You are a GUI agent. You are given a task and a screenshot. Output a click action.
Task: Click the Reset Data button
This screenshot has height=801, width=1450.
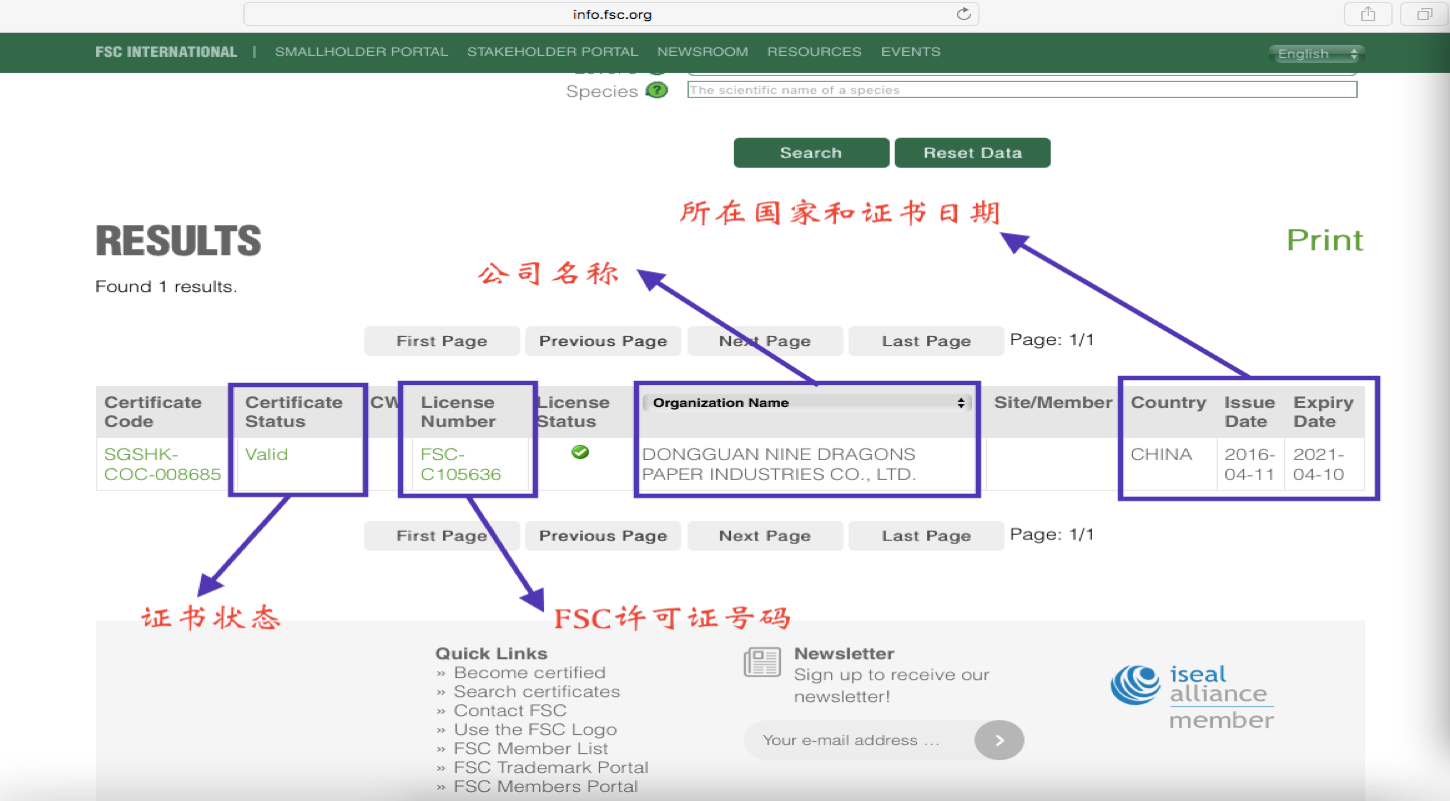click(972, 153)
